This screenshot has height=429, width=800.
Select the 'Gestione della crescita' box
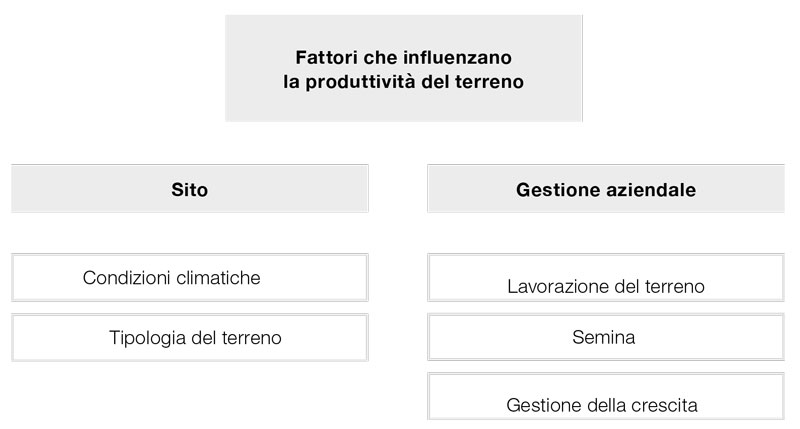click(x=606, y=396)
